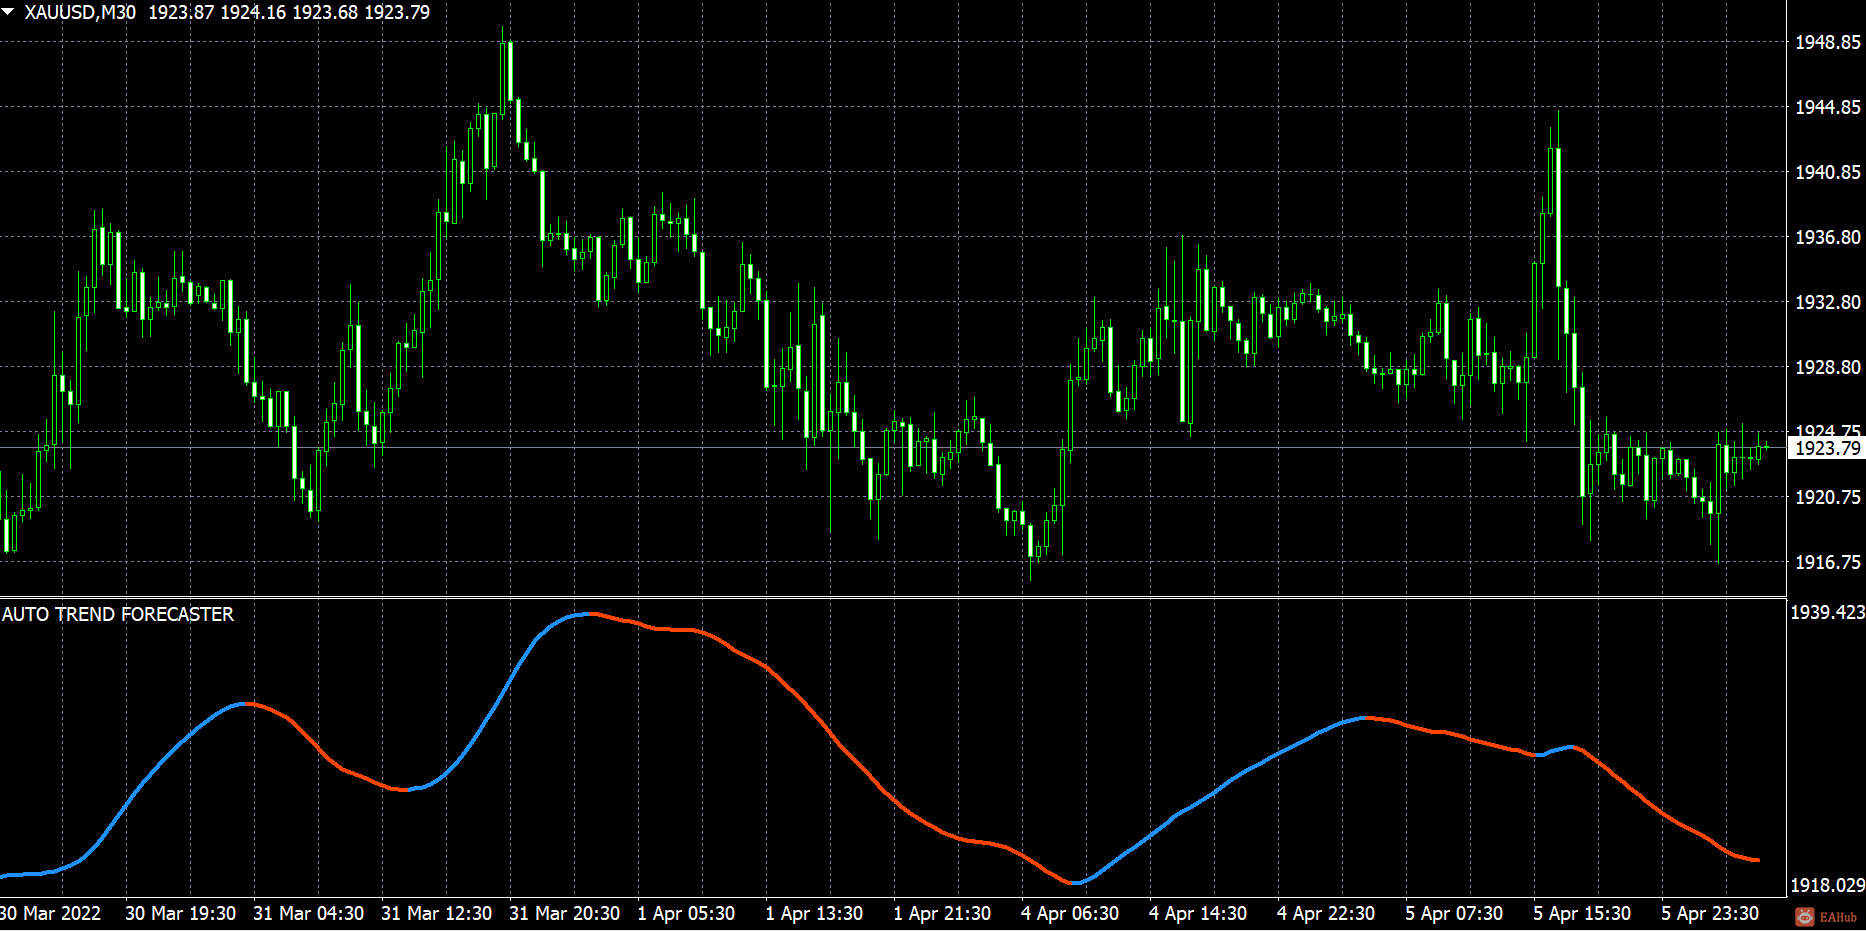Click the 31 Mar 20:30 time label
Image resolution: width=1866 pixels, height=932 pixels.
tap(565, 913)
